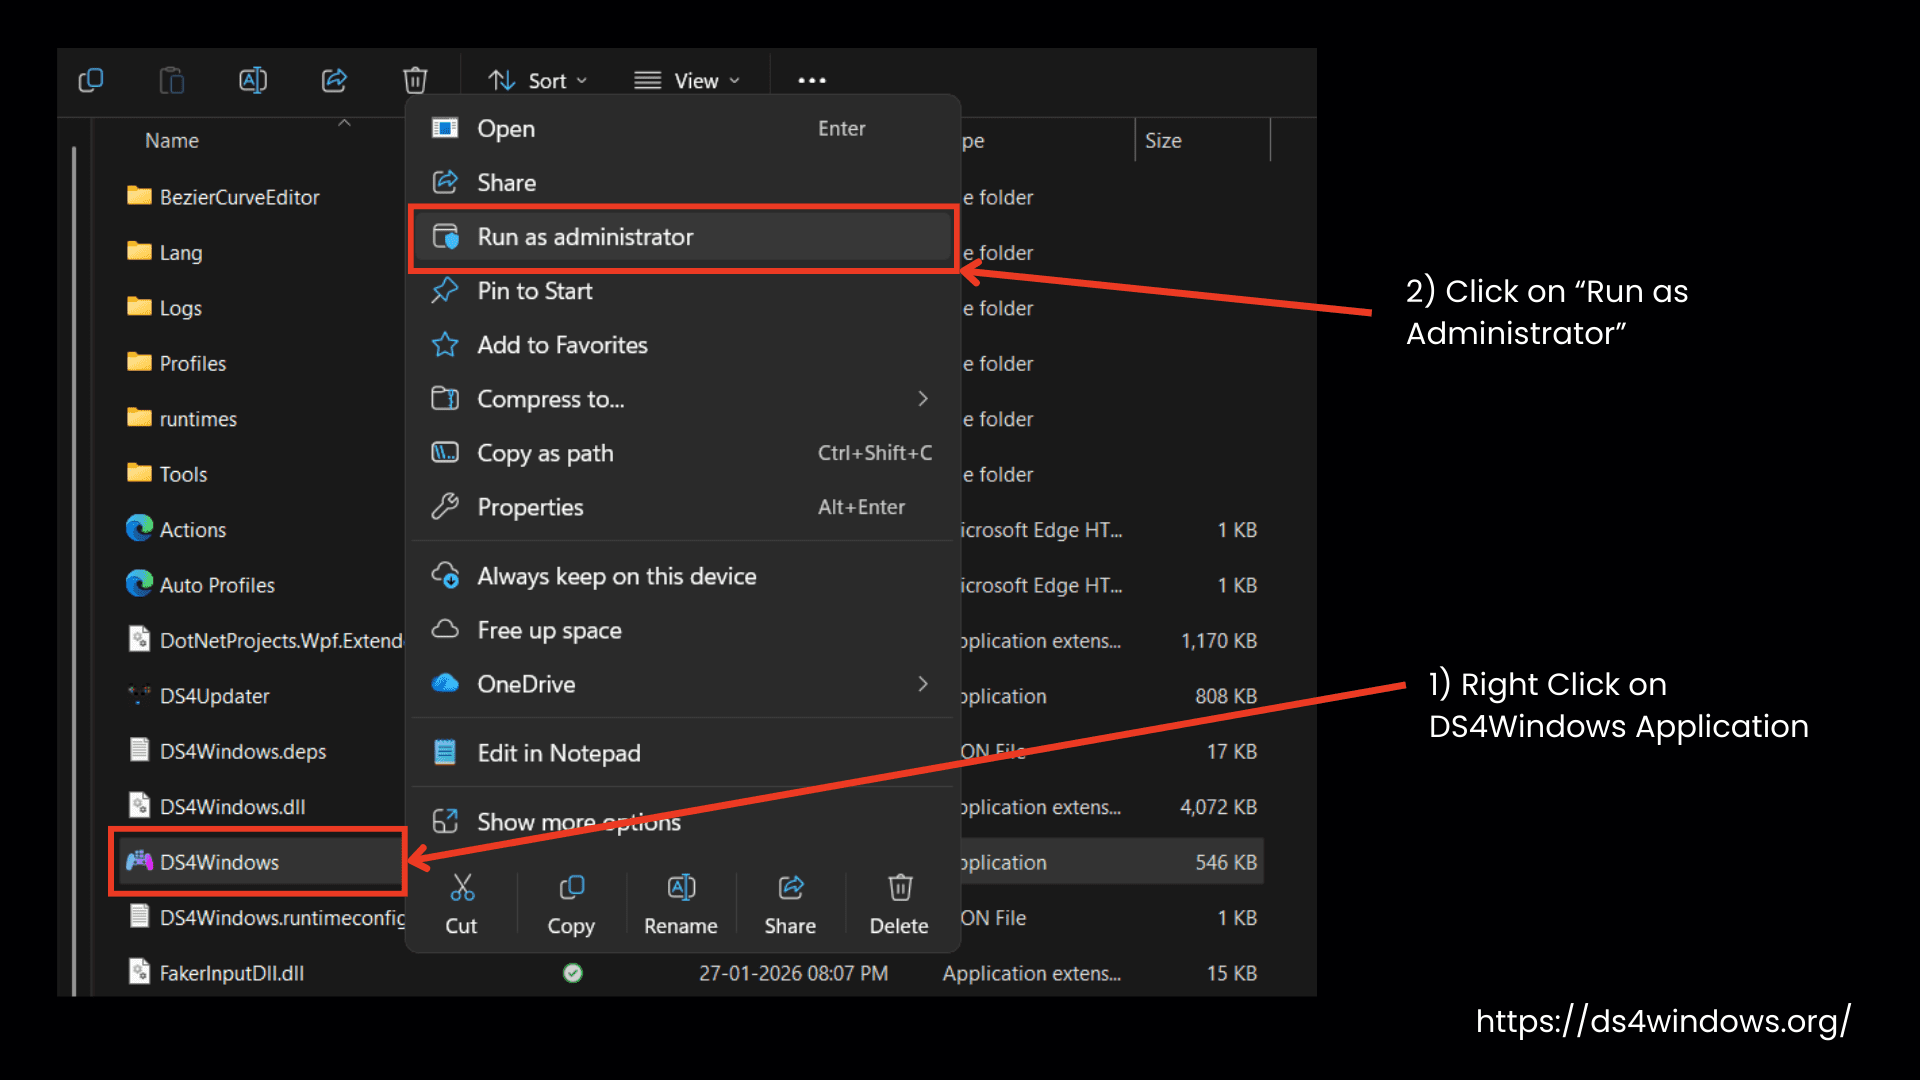
Task: Select Always keep on this device
Action: (x=683, y=576)
